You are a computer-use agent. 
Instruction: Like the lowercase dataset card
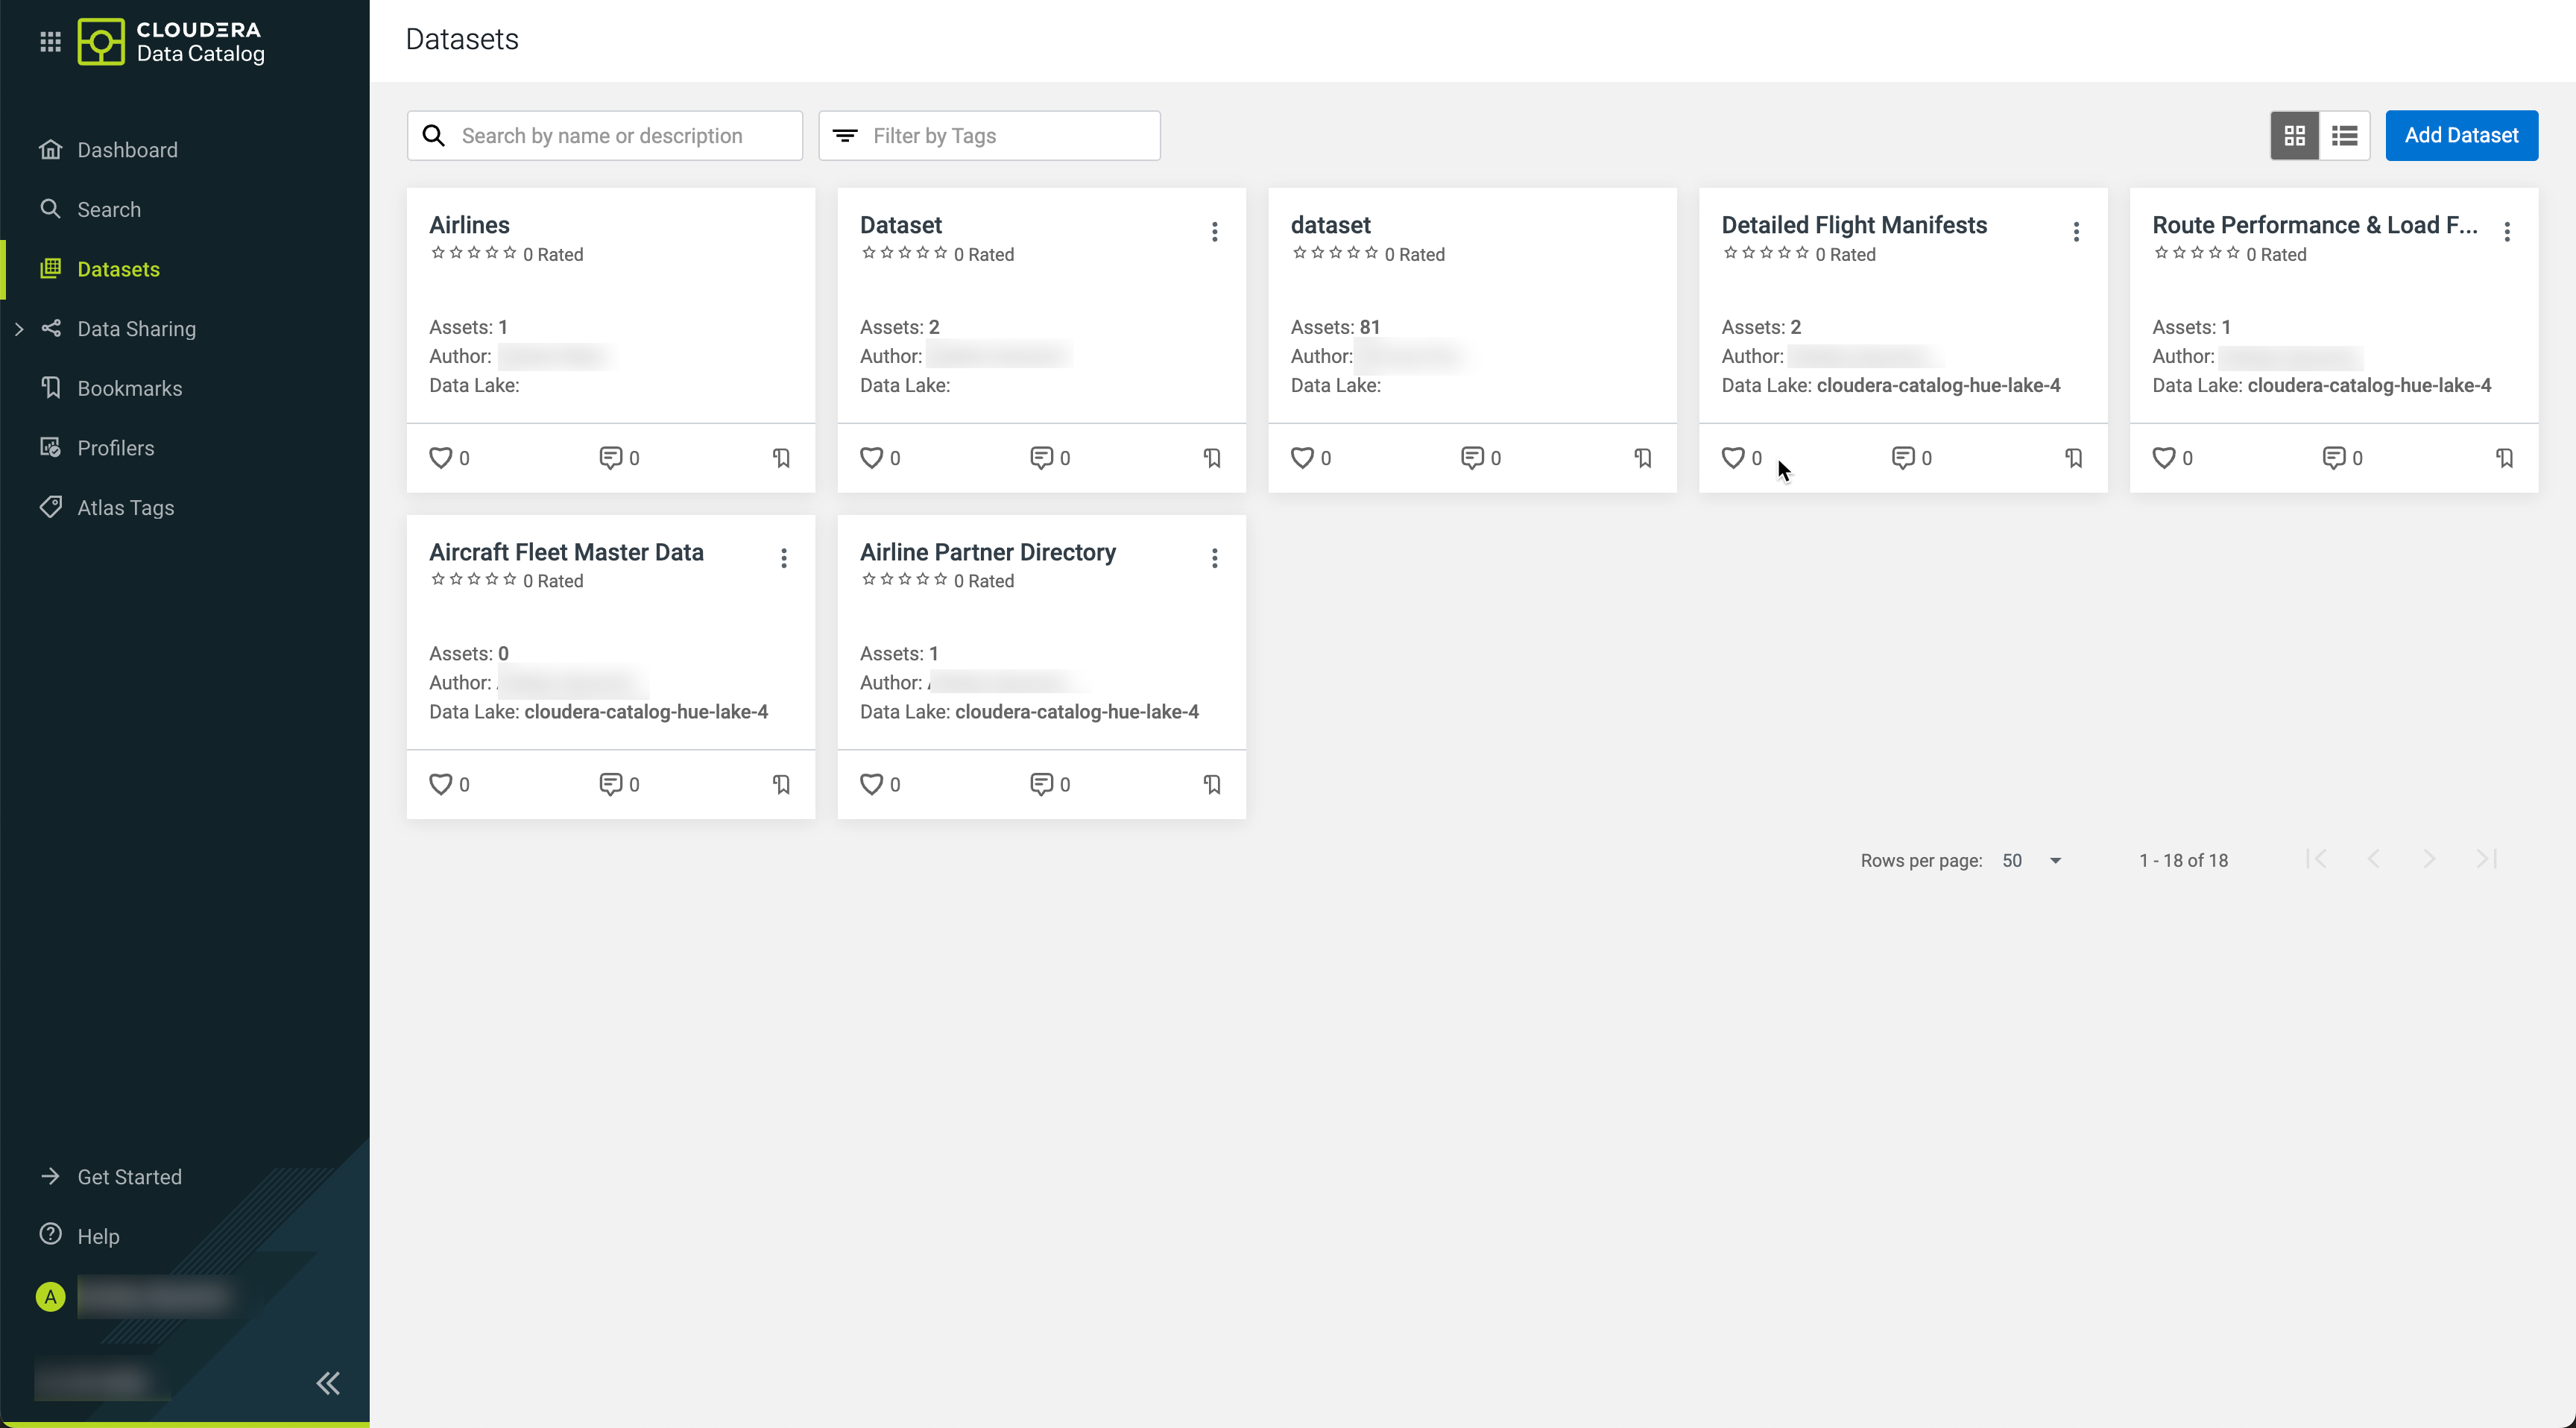1301,458
